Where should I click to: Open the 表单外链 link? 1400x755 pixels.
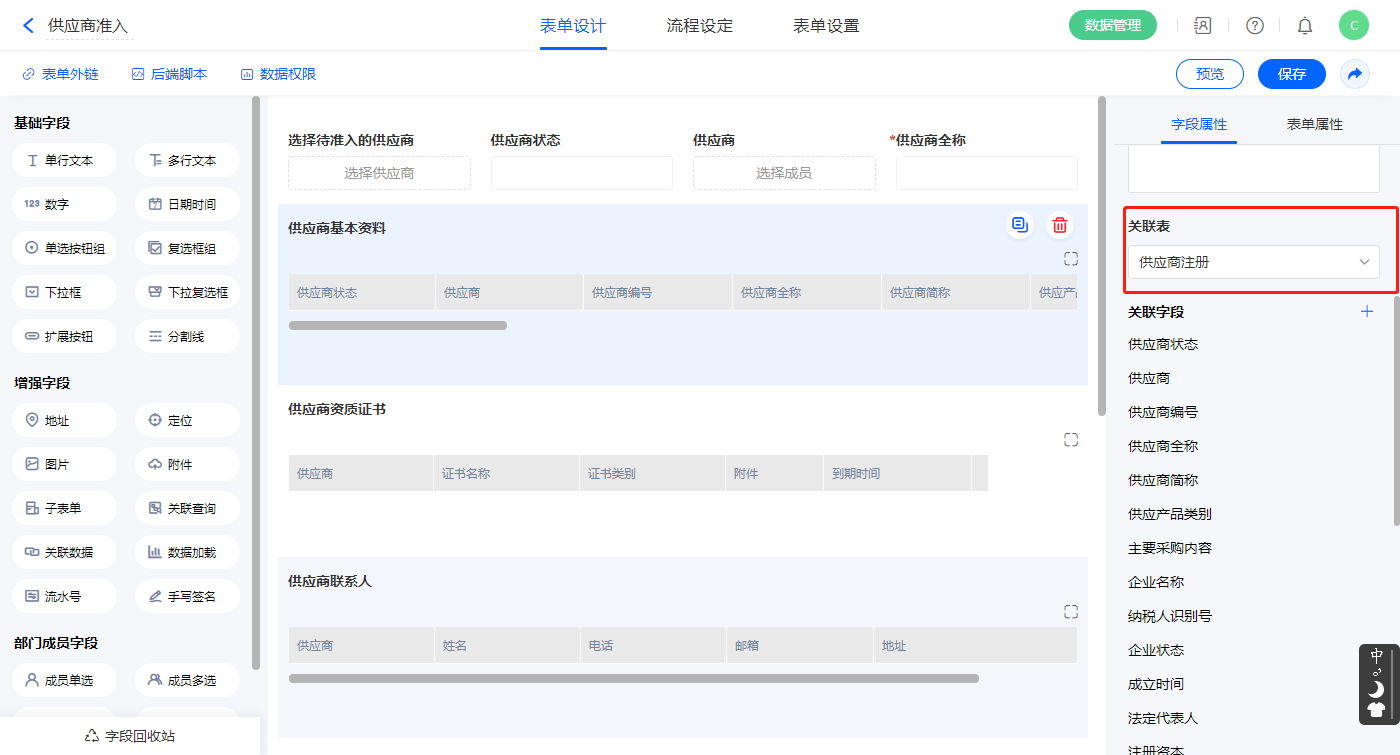tap(60, 74)
